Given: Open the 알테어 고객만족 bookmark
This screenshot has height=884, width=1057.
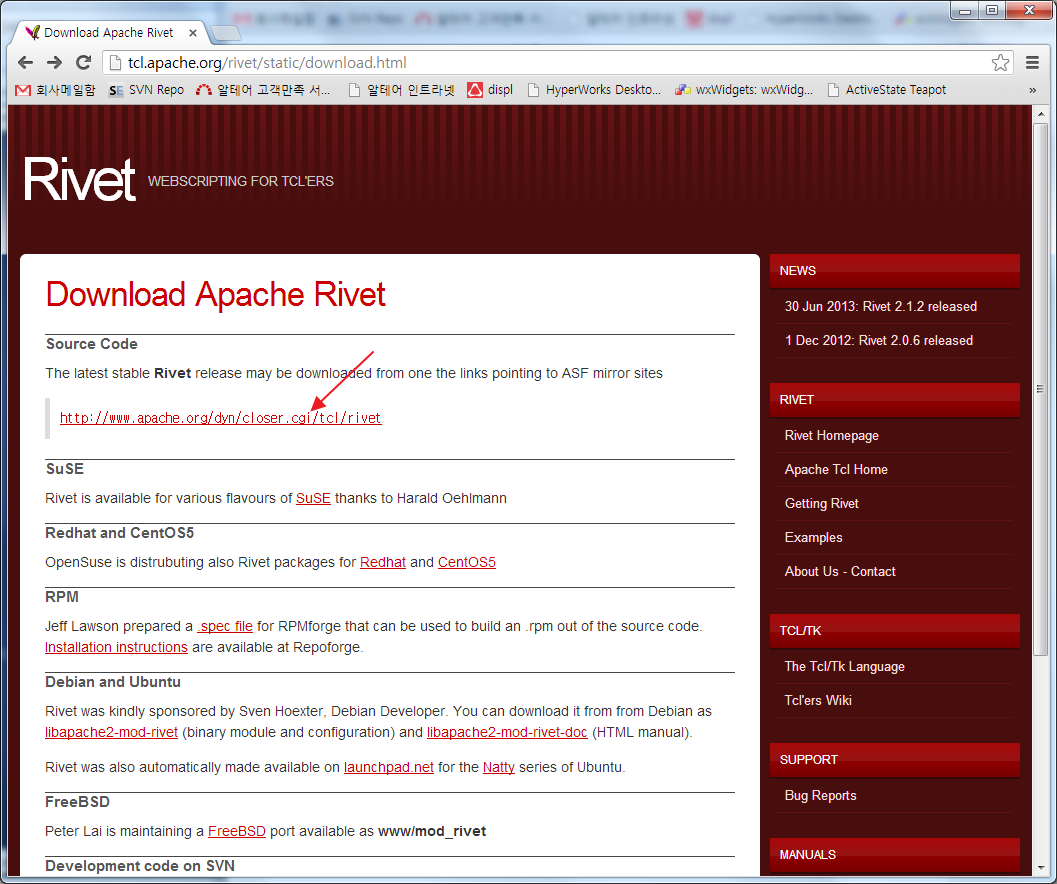Looking at the screenshot, I should [263, 90].
